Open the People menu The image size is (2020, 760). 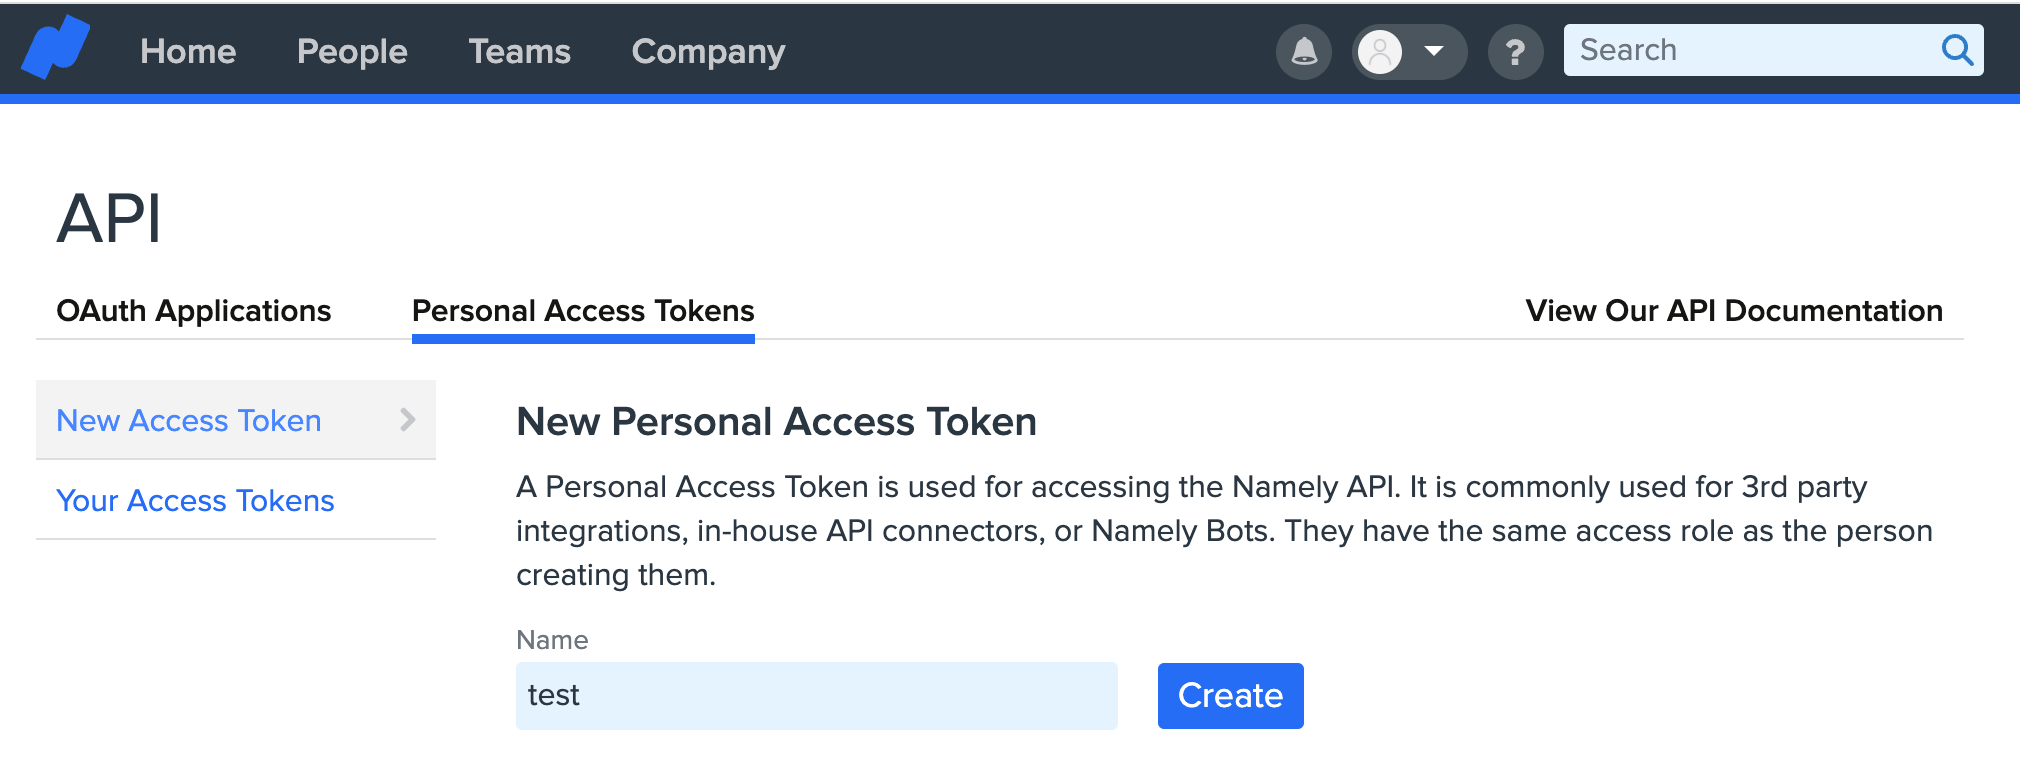tap(352, 51)
